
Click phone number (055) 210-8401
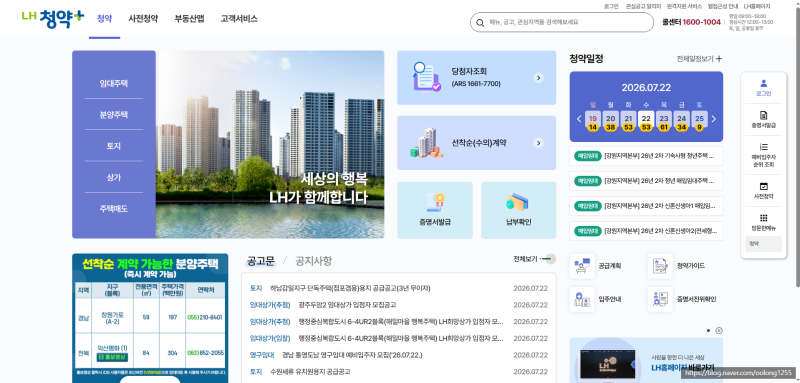coord(205,317)
